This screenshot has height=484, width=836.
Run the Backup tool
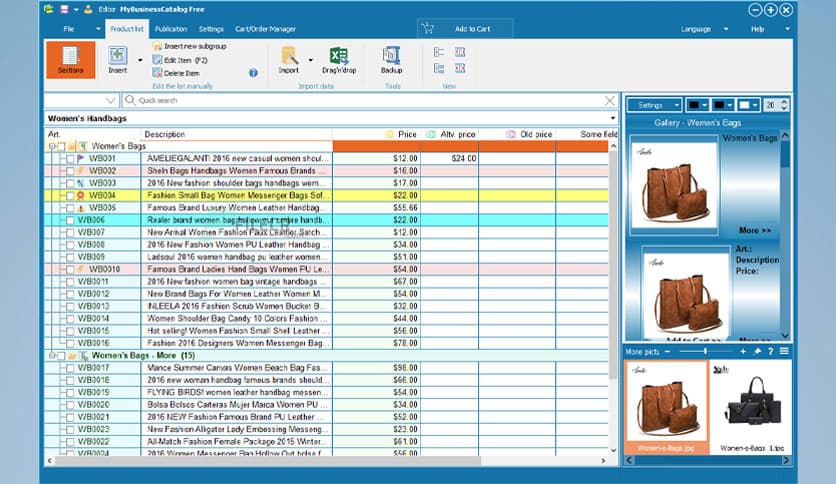pyautogui.click(x=391, y=60)
